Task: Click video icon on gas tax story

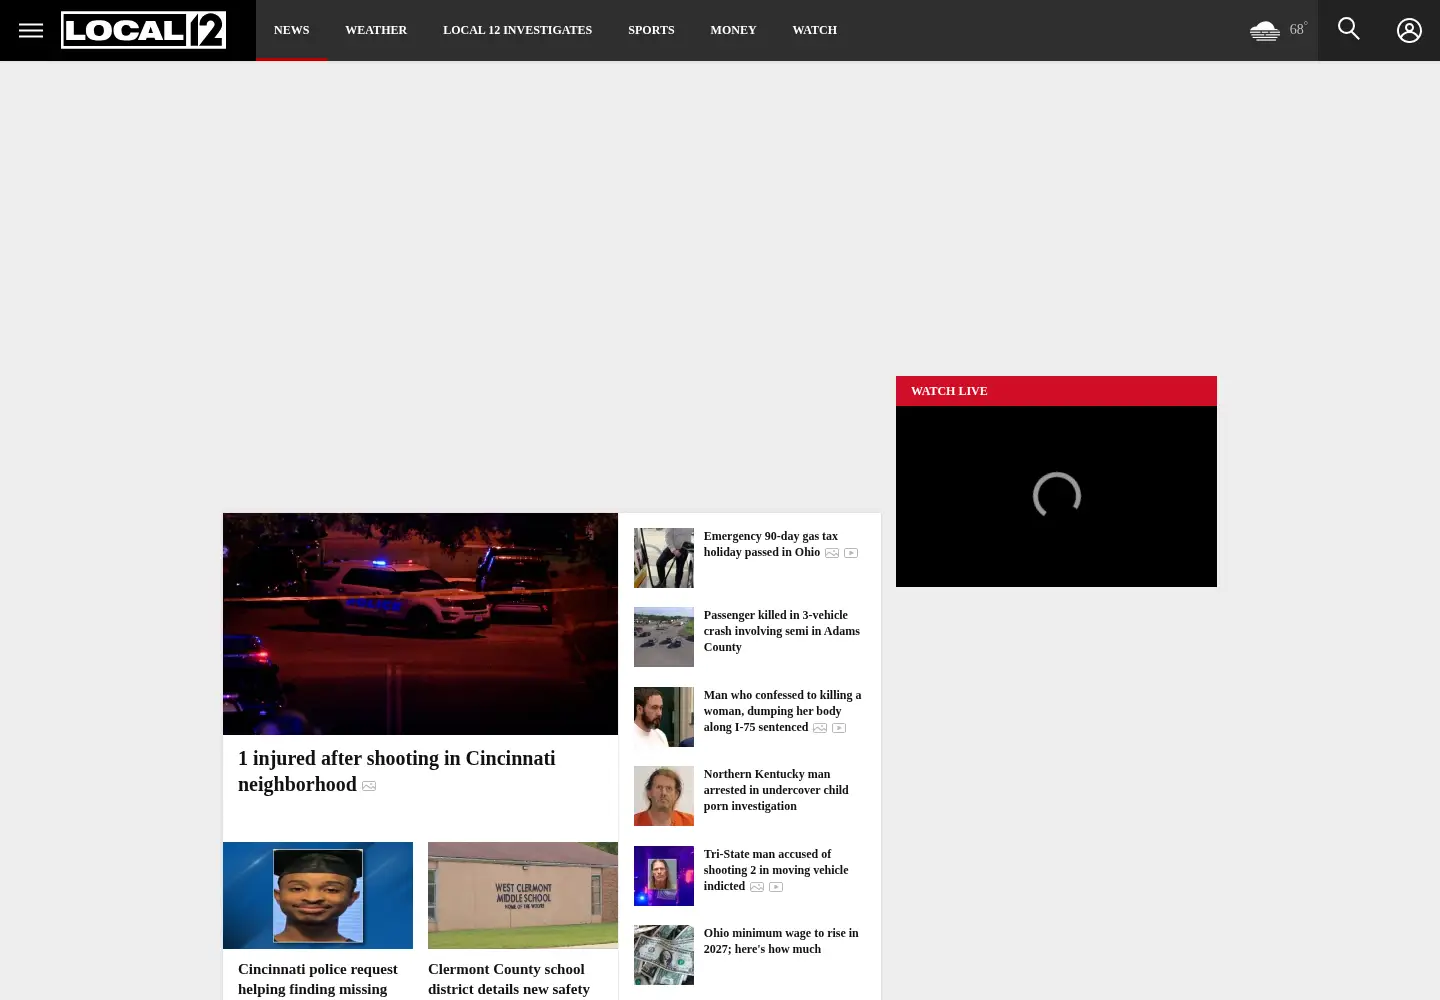Action: point(851,553)
